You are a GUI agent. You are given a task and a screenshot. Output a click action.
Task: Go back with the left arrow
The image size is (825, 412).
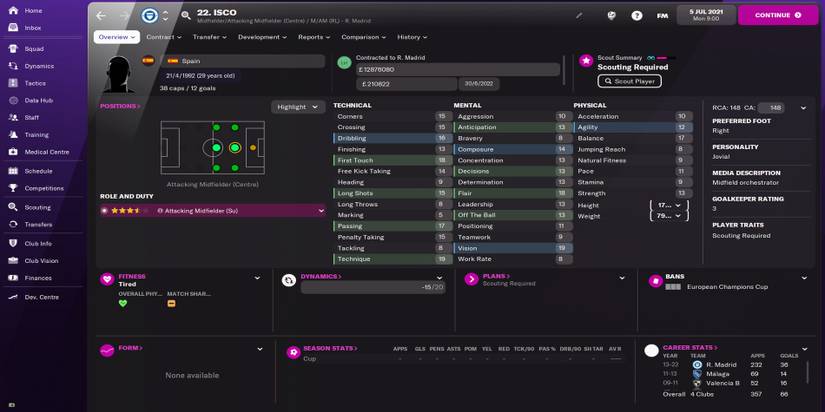click(101, 16)
